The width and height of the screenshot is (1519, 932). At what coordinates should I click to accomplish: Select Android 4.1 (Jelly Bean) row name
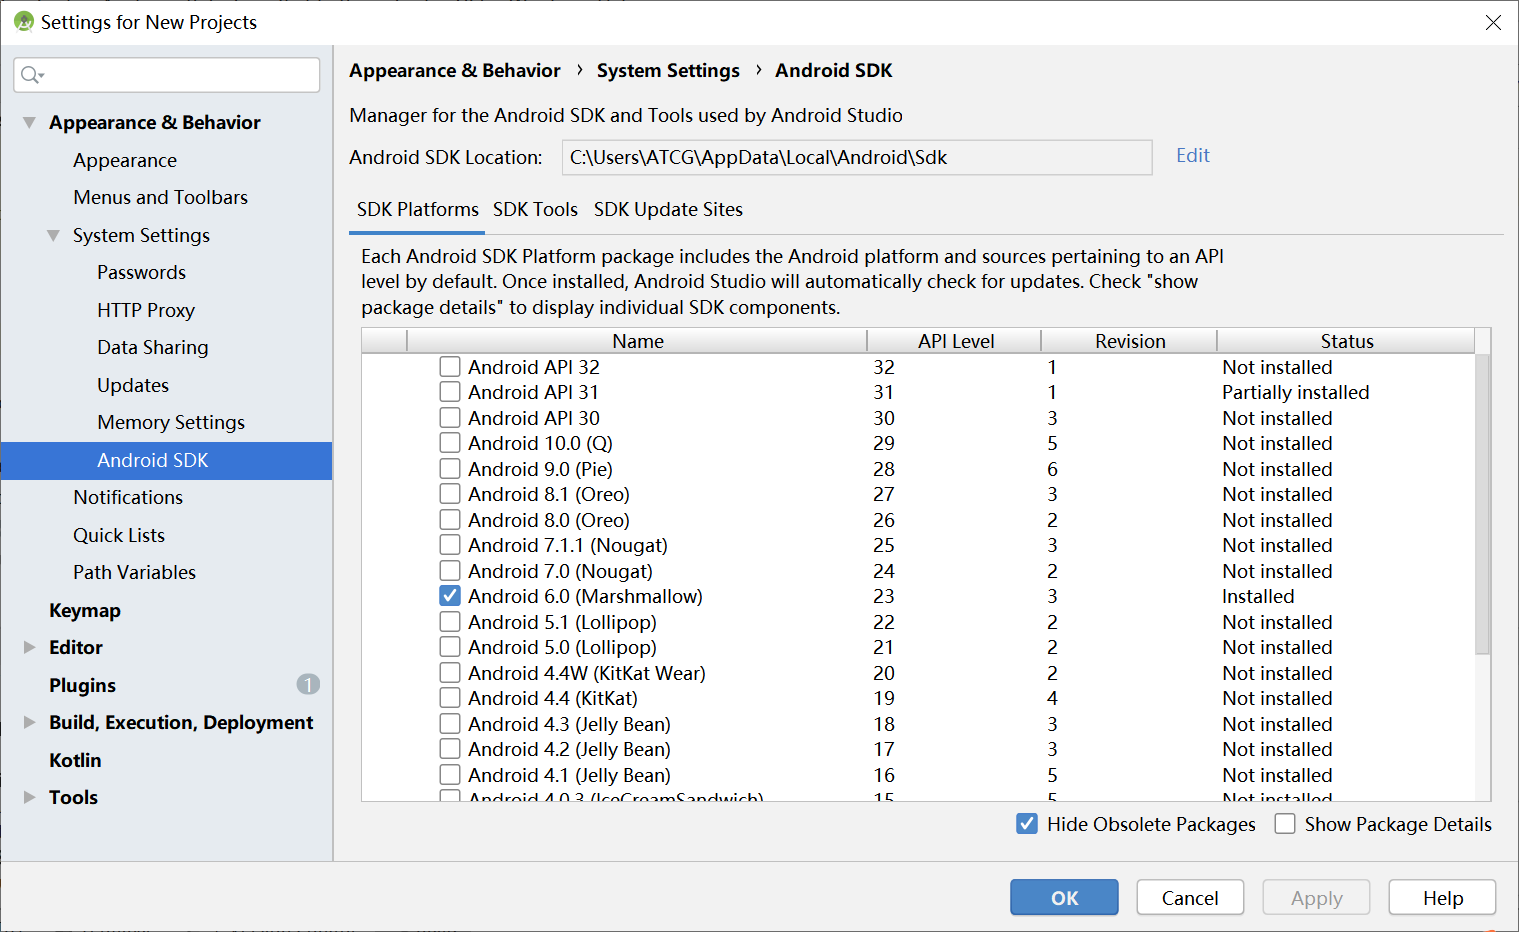(x=569, y=775)
